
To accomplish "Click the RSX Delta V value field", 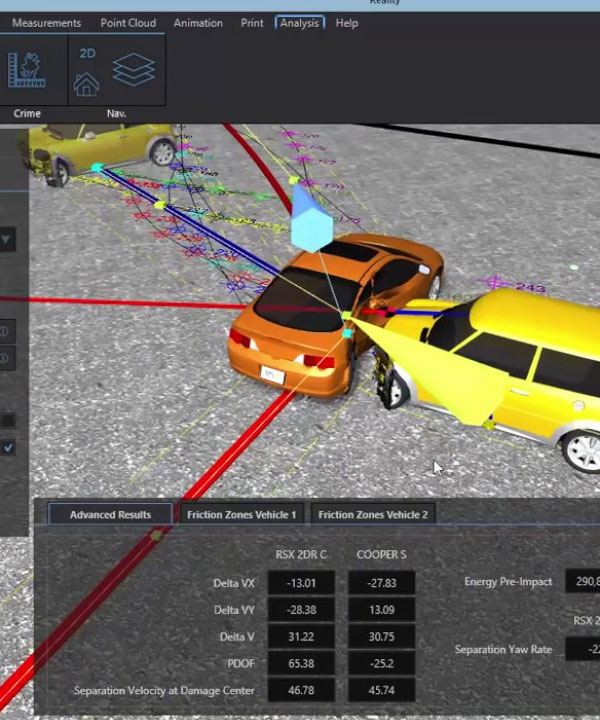I will click(297, 637).
